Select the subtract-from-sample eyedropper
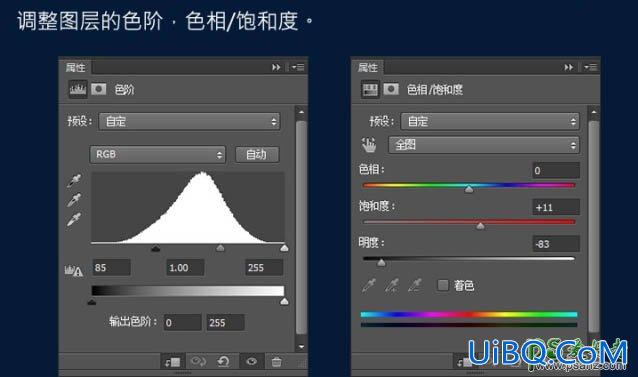The height and width of the screenshot is (377, 638). (x=415, y=285)
